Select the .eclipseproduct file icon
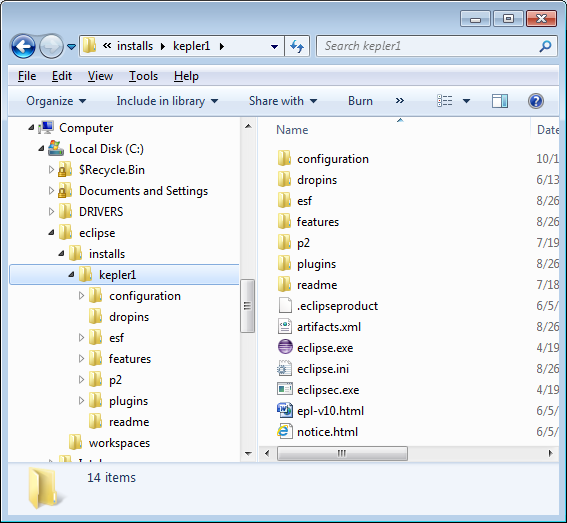This screenshot has height=523, width=567. 285,306
